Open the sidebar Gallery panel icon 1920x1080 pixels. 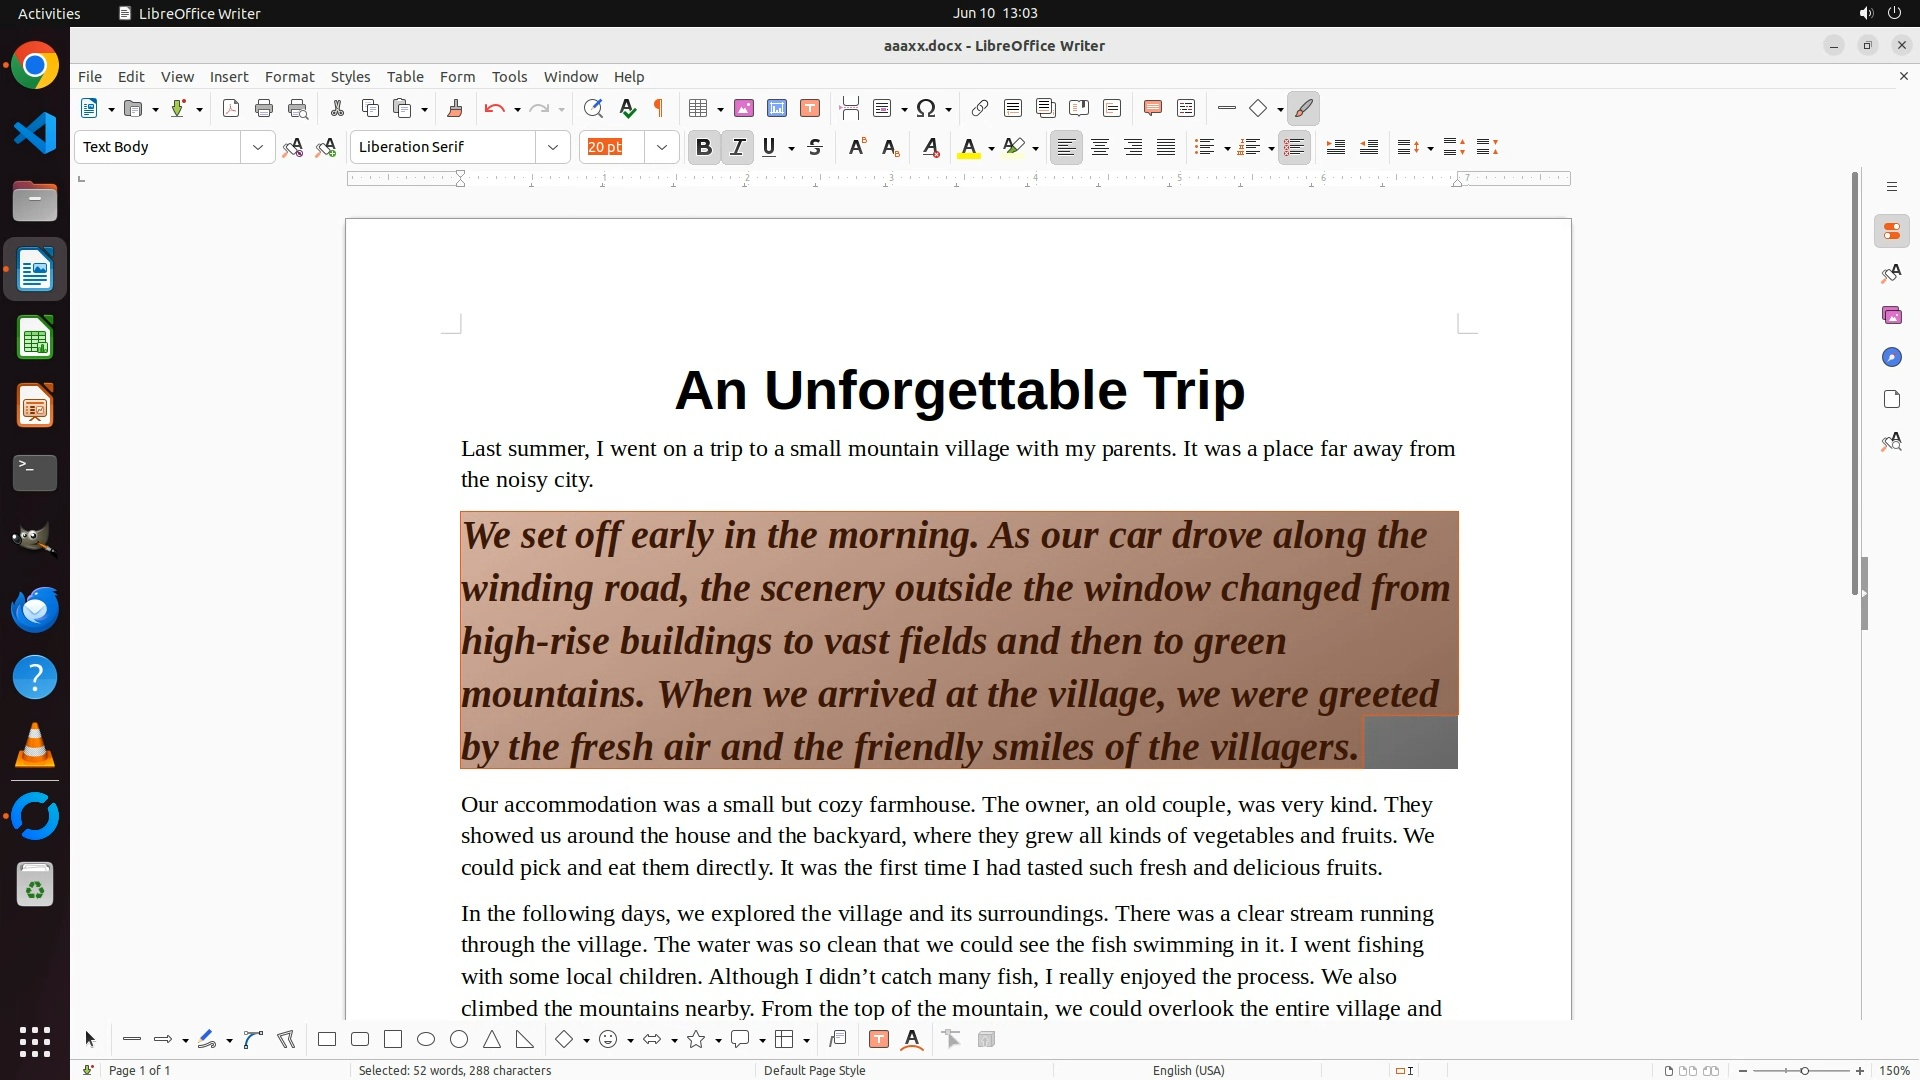pyautogui.click(x=1891, y=316)
